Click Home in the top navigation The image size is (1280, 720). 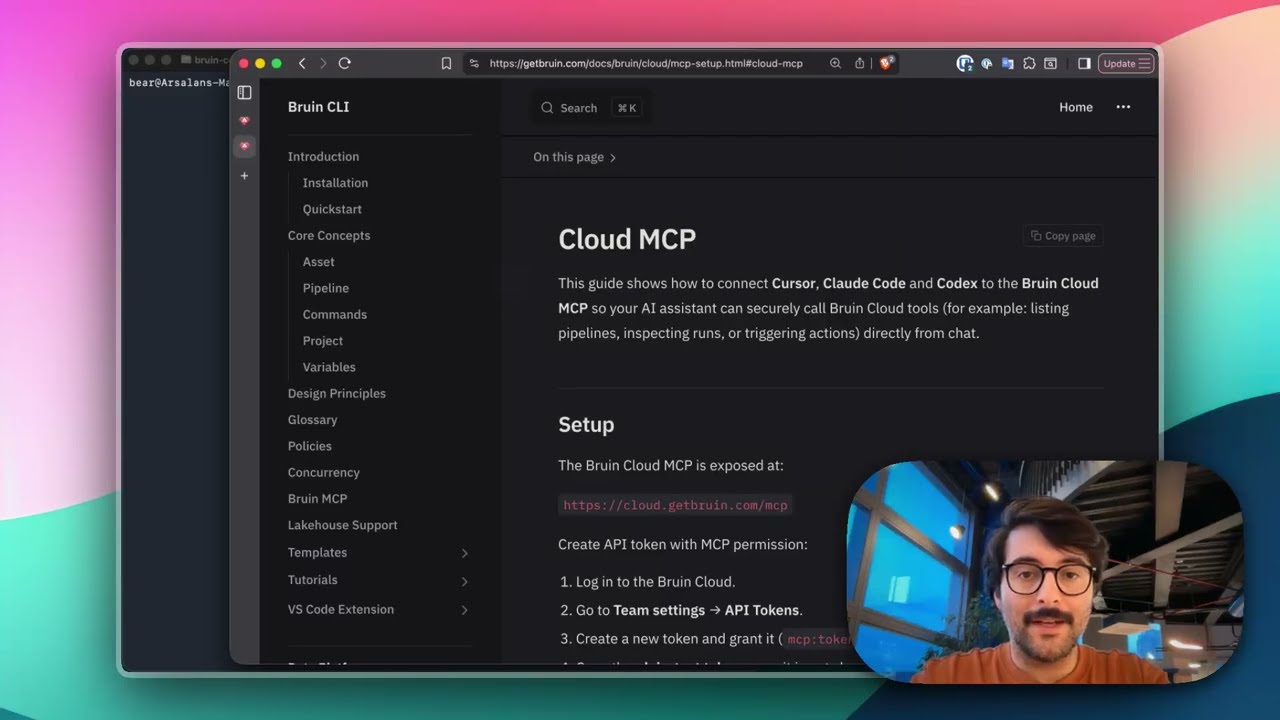click(1076, 107)
